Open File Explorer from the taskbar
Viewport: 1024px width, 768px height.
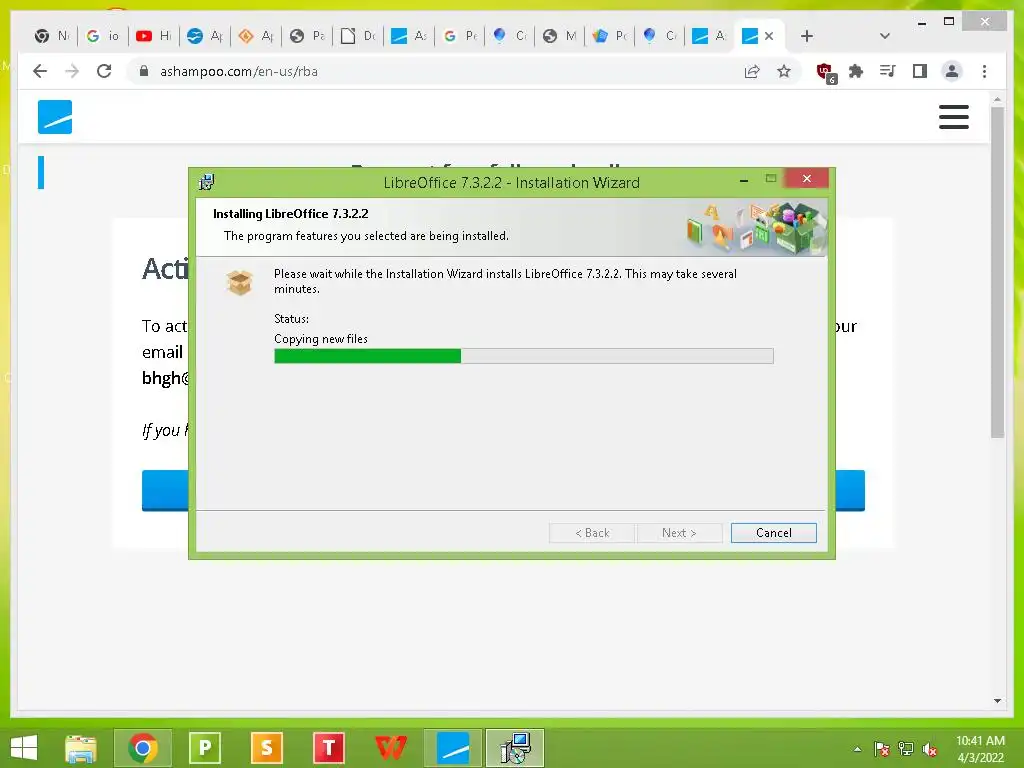[x=81, y=748]
